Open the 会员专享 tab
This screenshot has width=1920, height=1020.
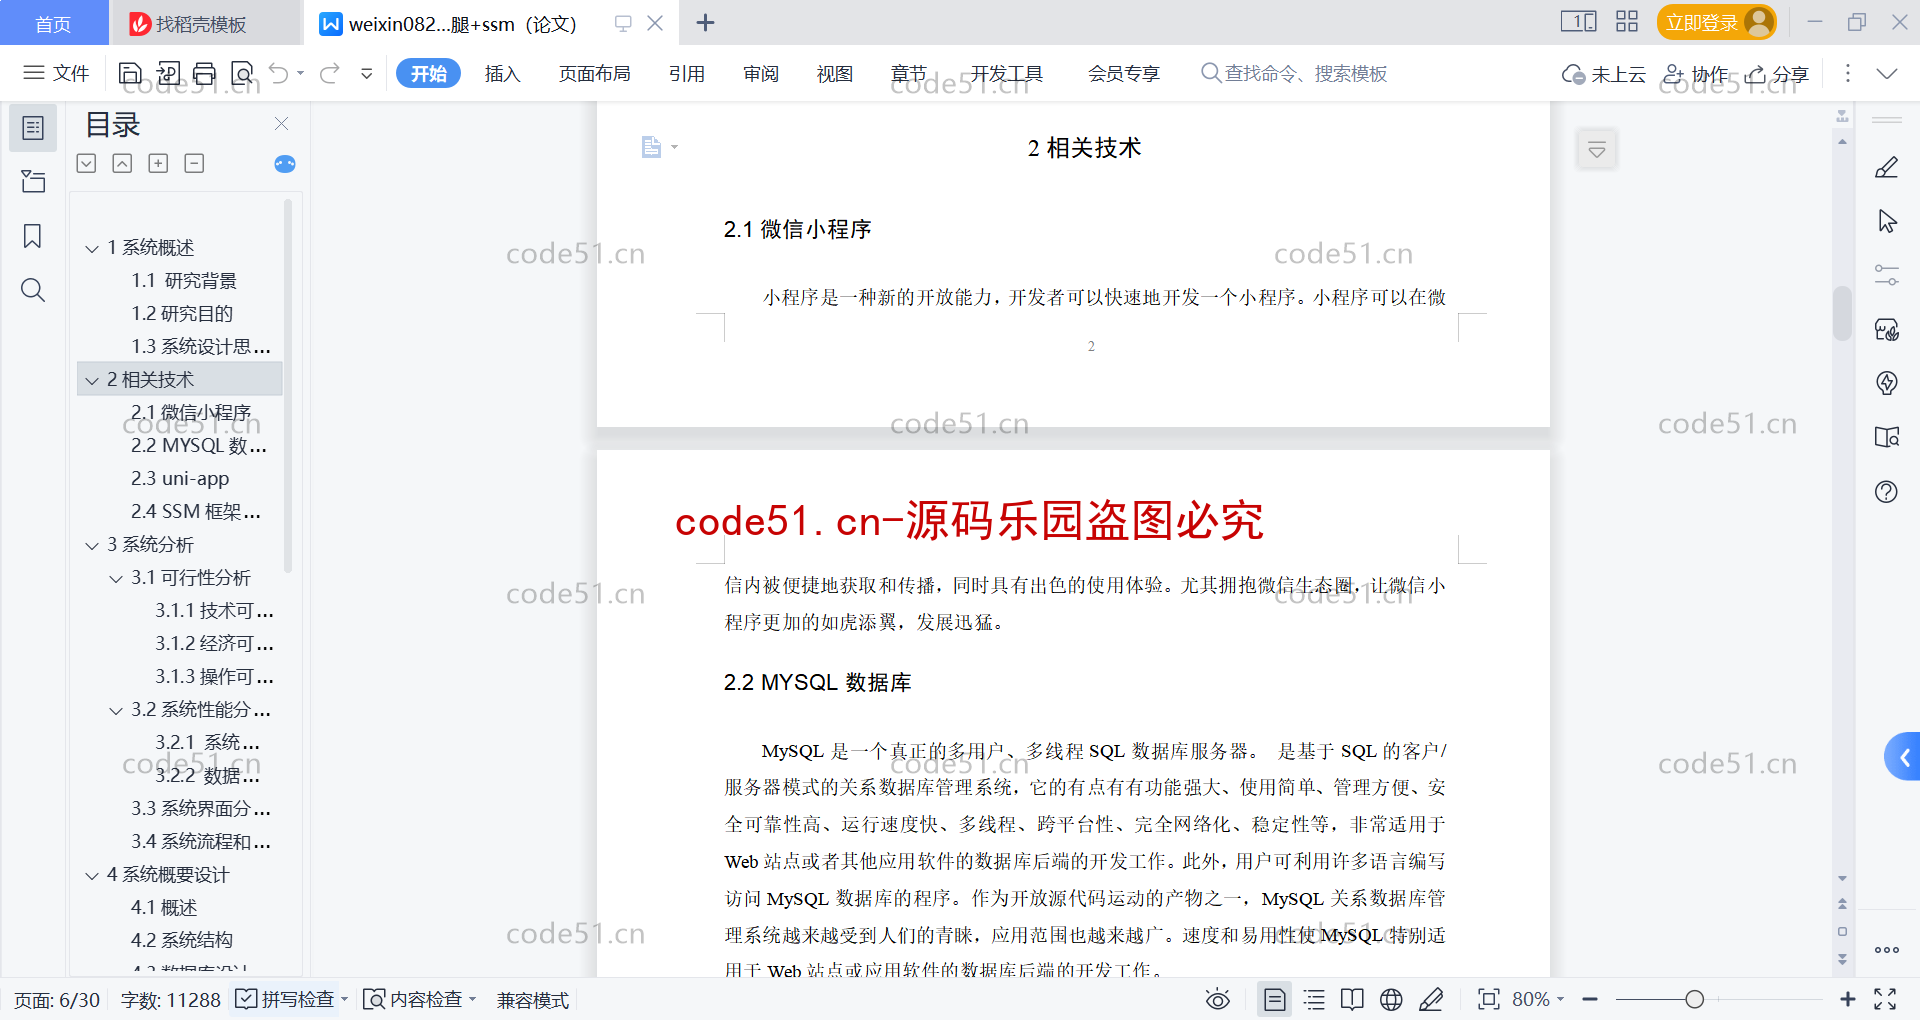click(x=1124, y=73)
